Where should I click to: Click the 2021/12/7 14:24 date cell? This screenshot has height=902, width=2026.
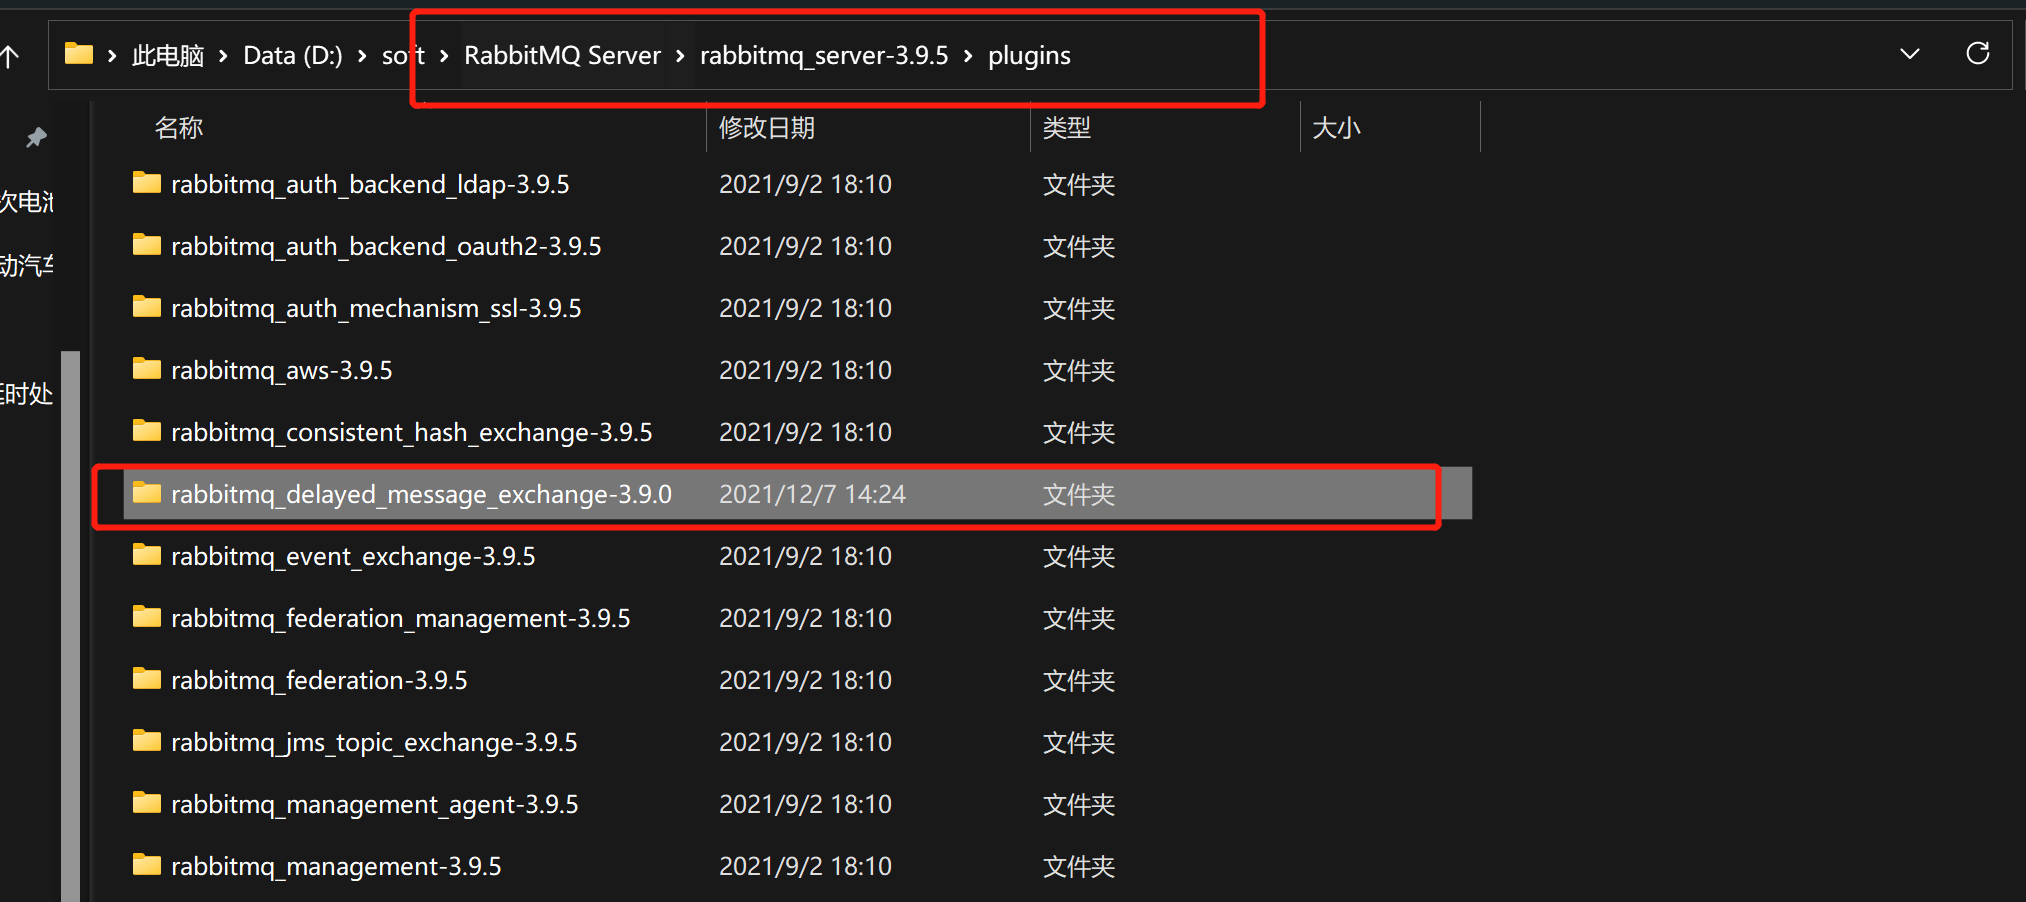coord(812,494)
